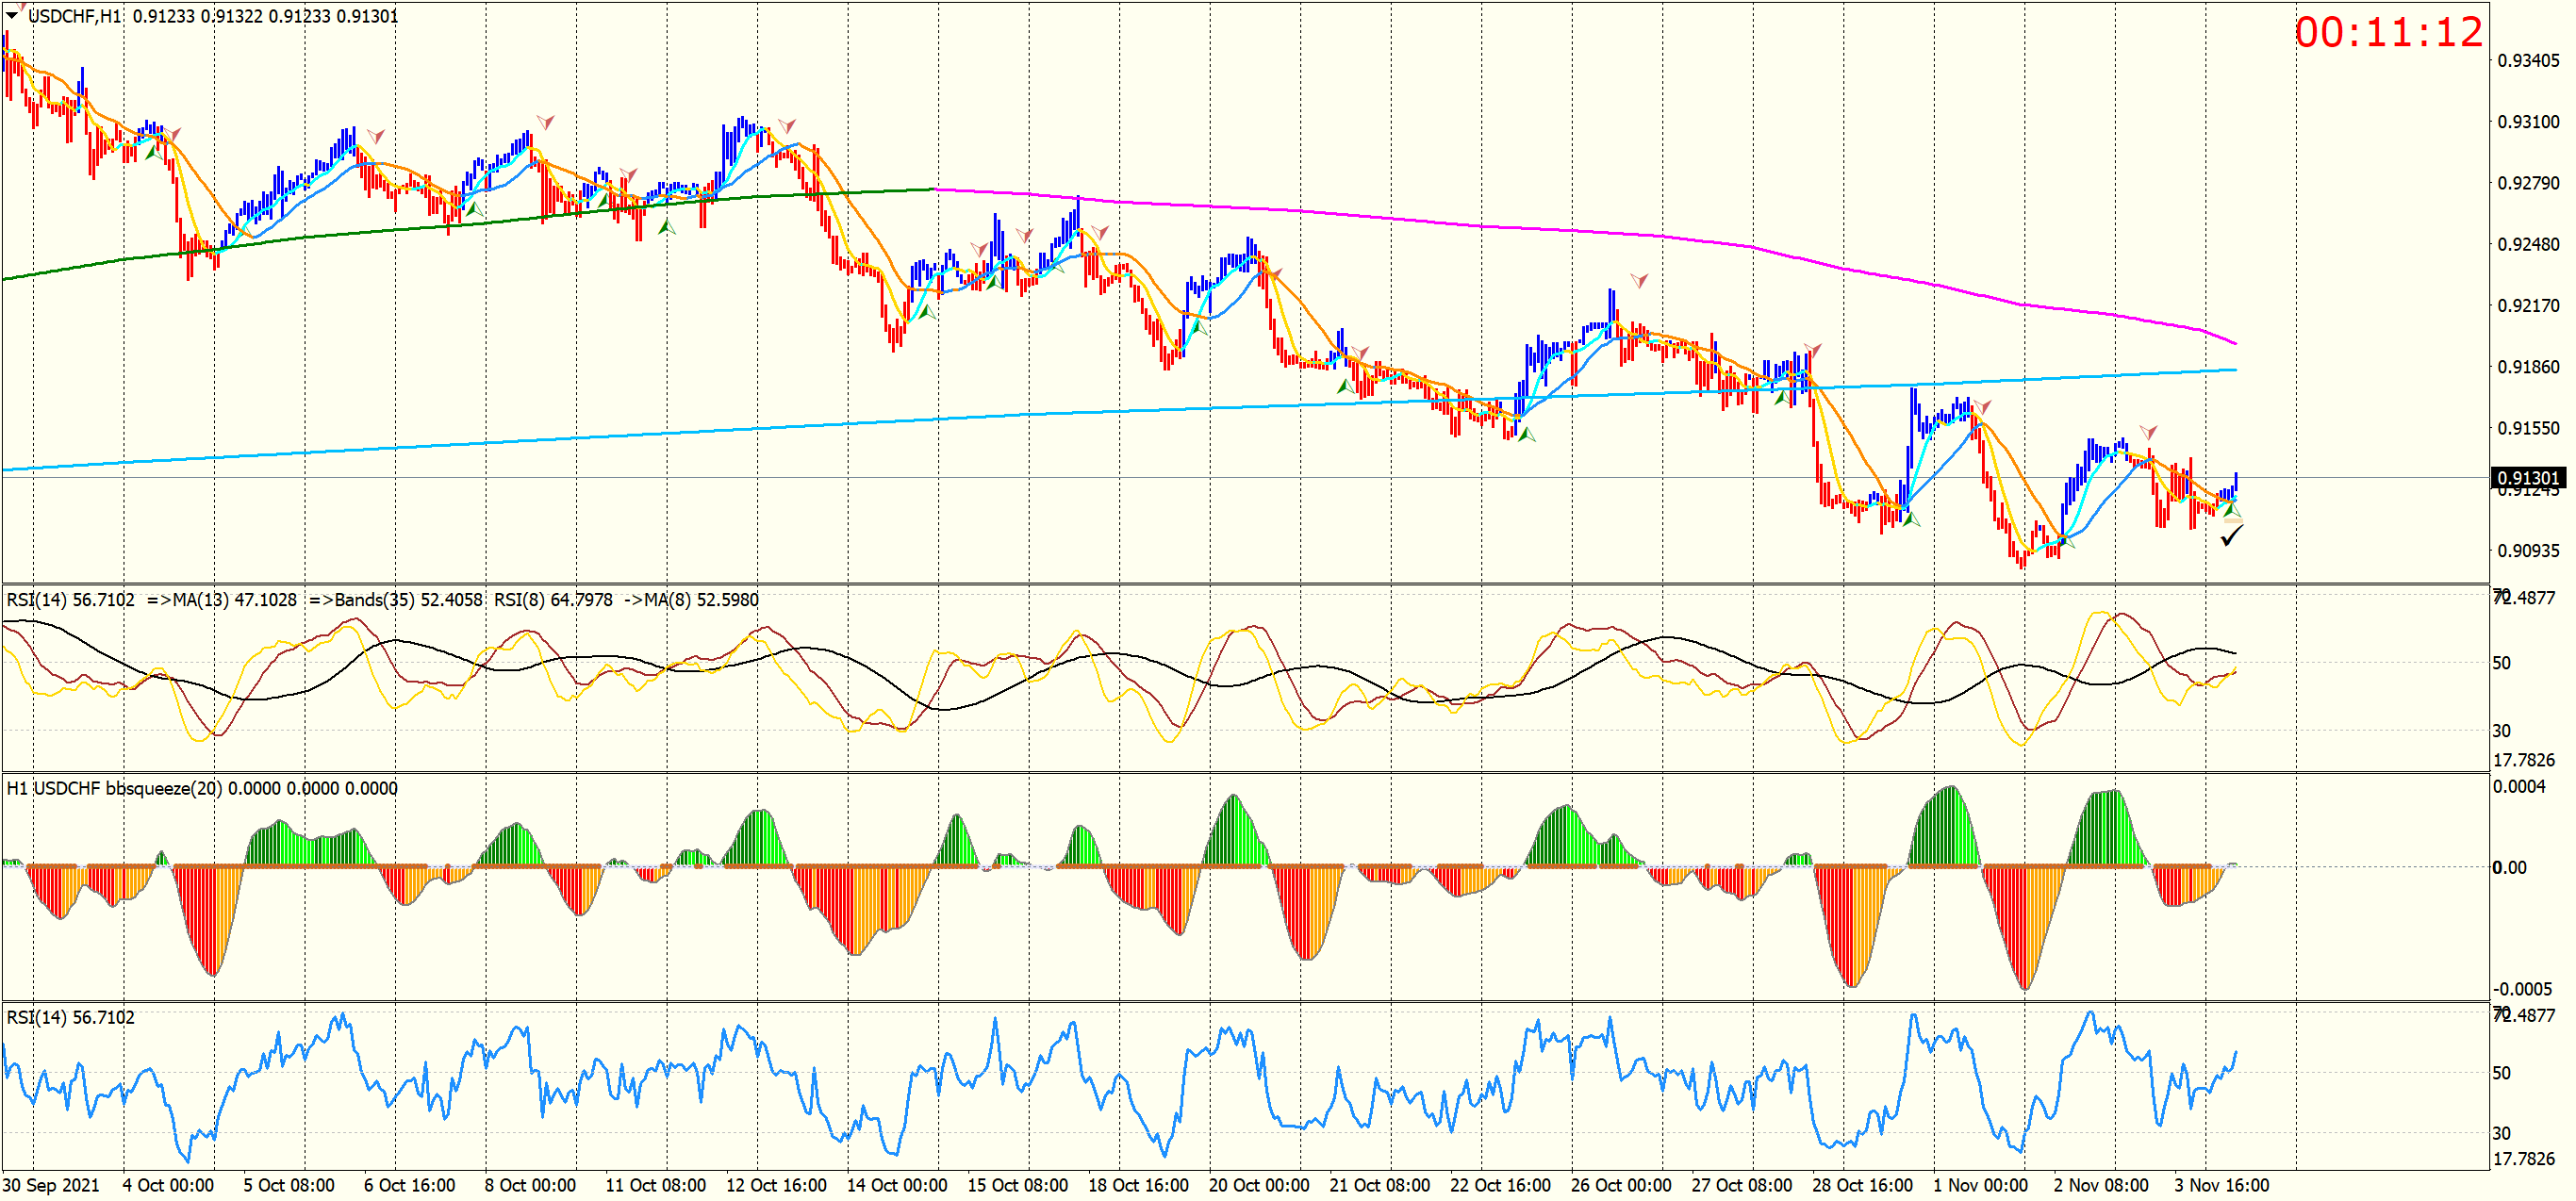Viewport: 2576px width, 1201px height.
Task: Click the red sell arrow above the 3 Nov high
Action: click(x=2148, y=433)
